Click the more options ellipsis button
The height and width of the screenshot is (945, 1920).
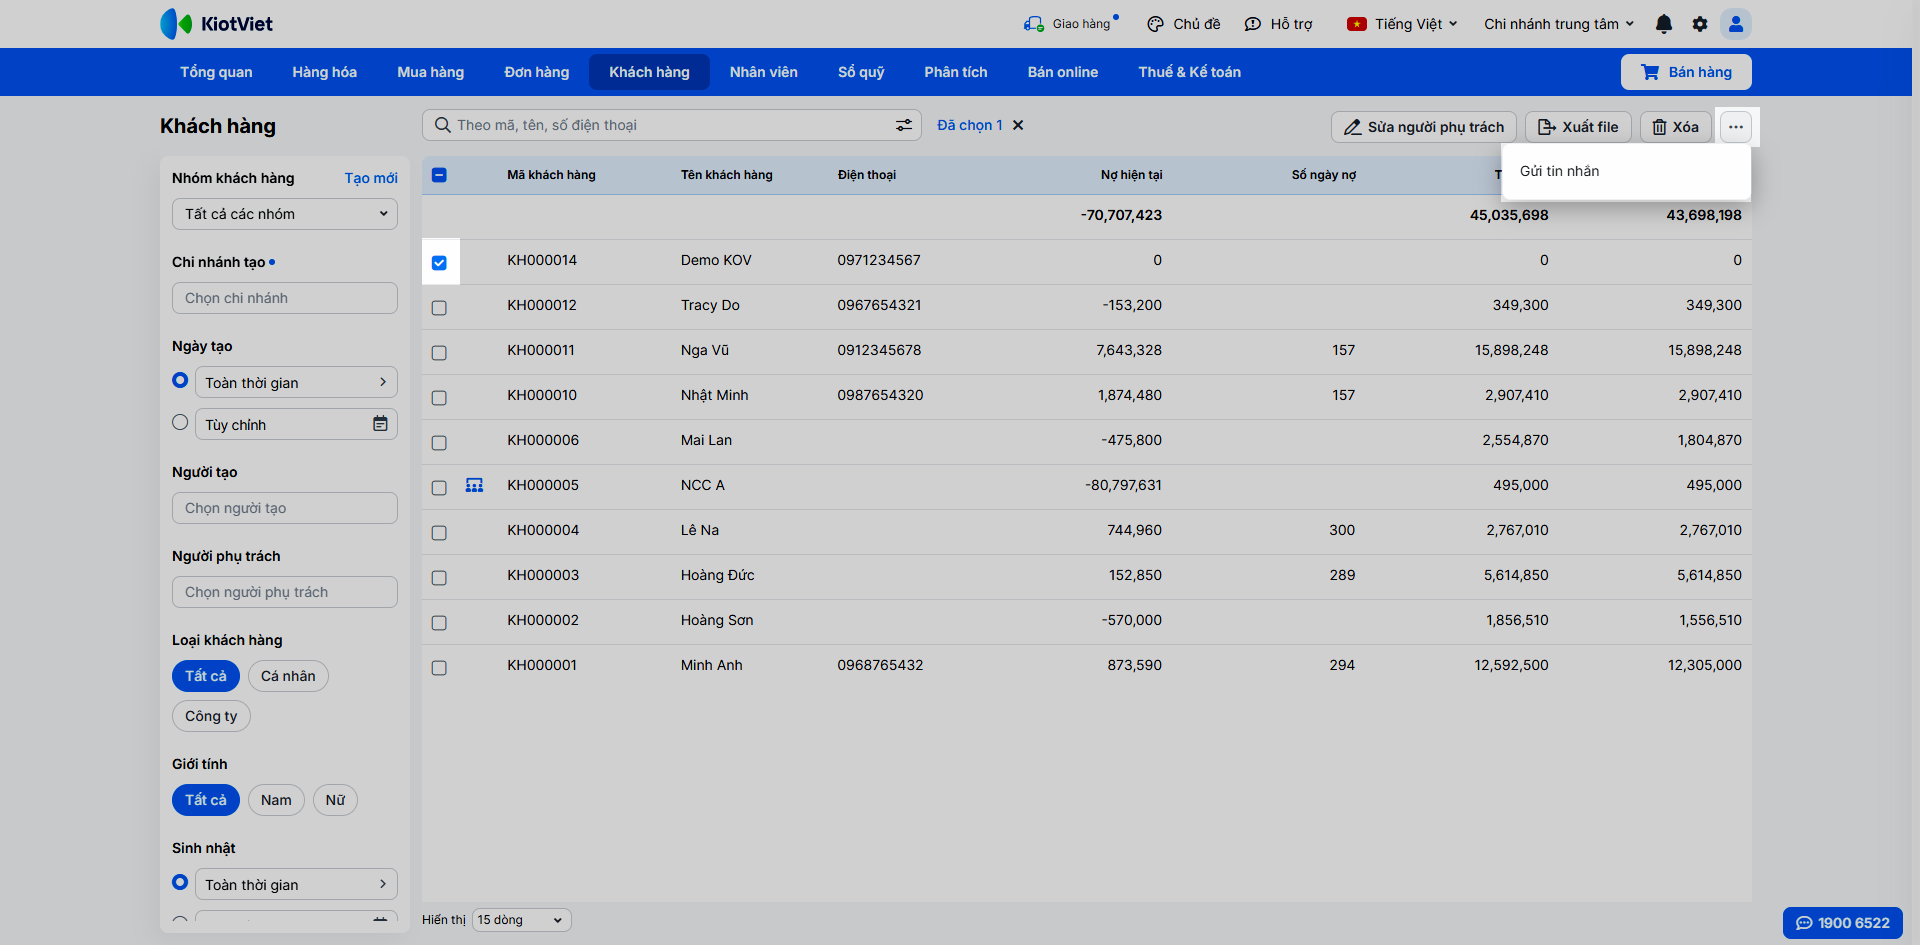pyautogui.click(x=1736, y=127)
